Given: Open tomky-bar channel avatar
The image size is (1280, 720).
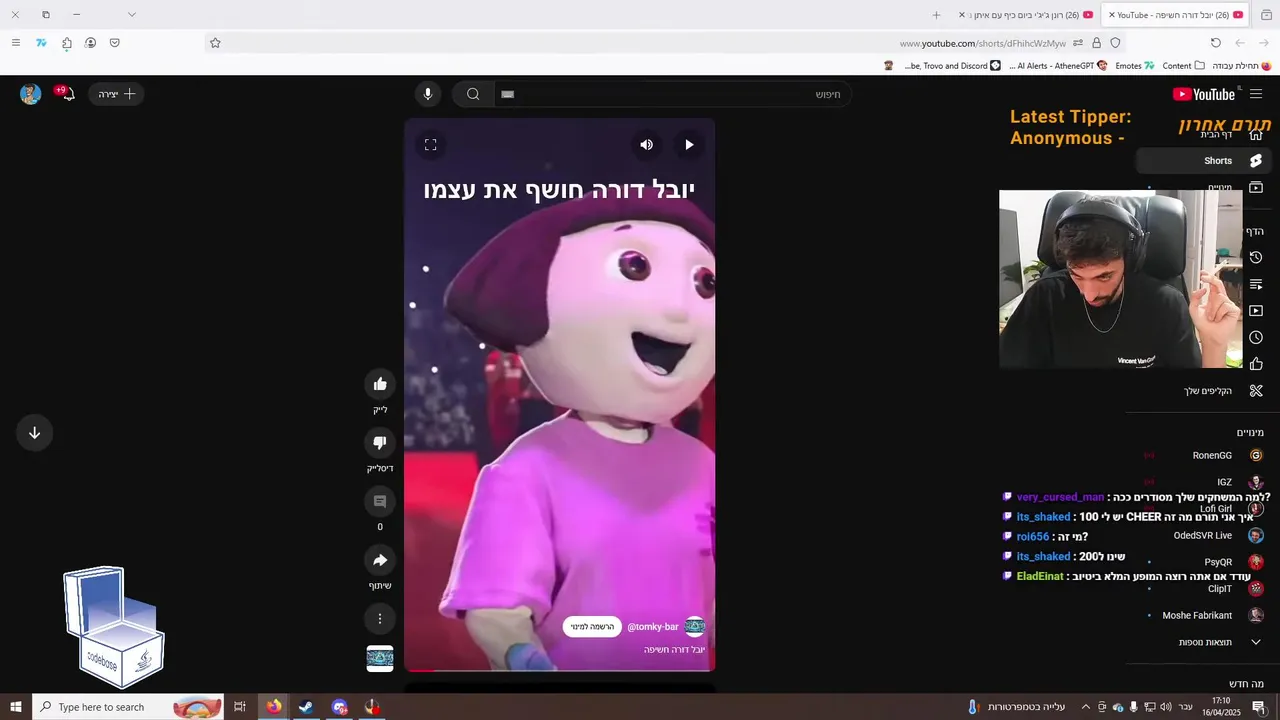Looking at the screenshot, I should pyautogui.click(x=695, y=627).
